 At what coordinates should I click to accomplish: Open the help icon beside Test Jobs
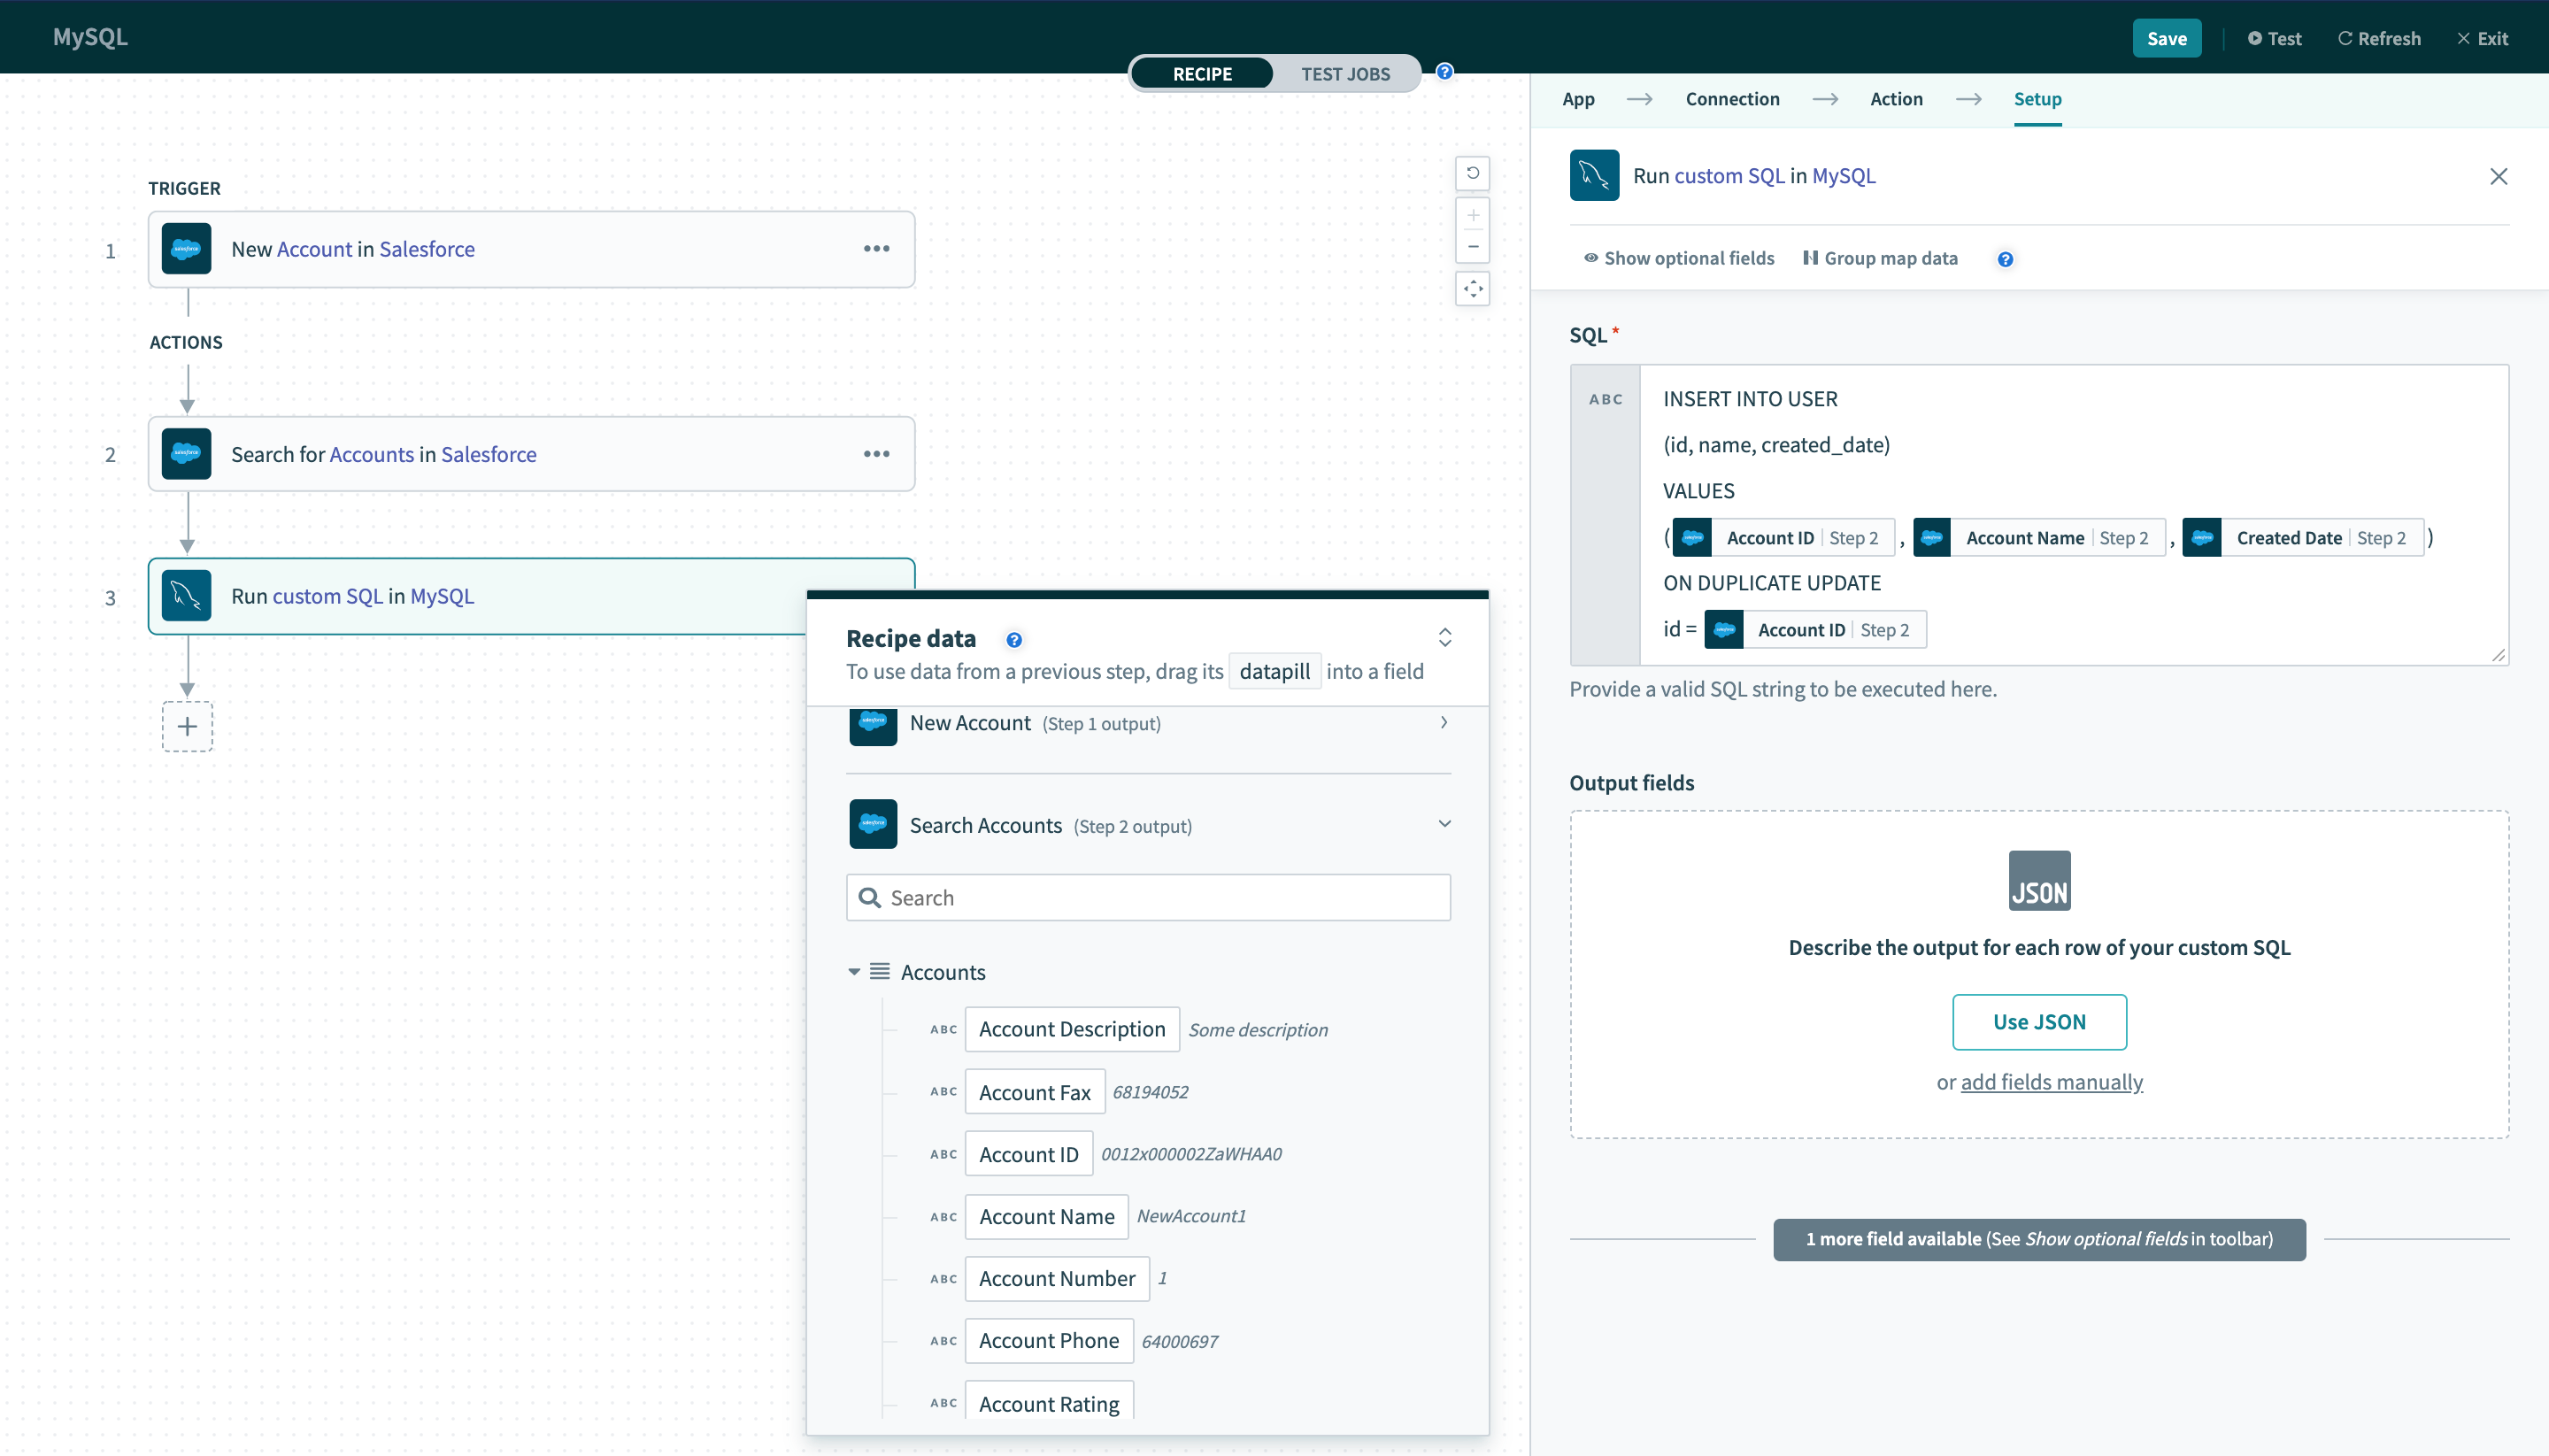(1444, 72)
